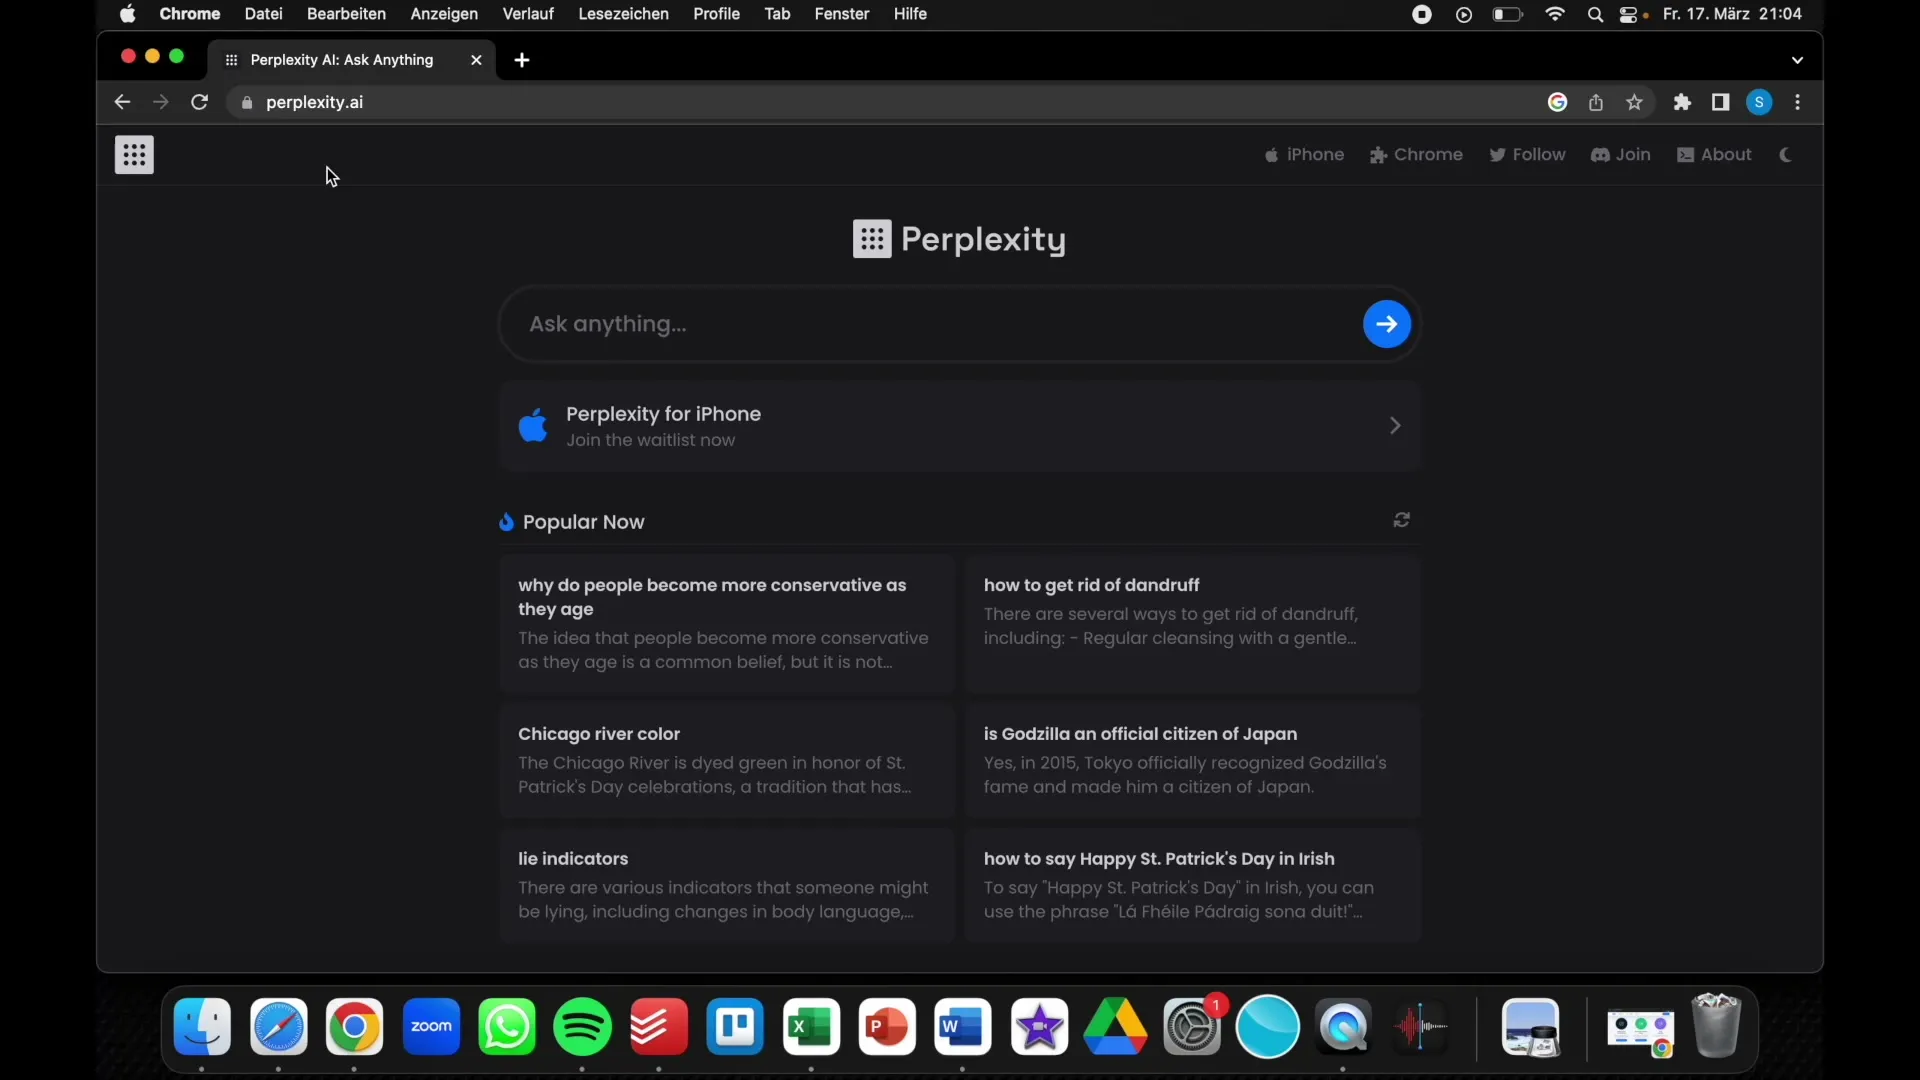This screenshot has height=1080, width=1920.
Task: Click the Zoom icon in the dock
Action: [x=430, y=1026]
